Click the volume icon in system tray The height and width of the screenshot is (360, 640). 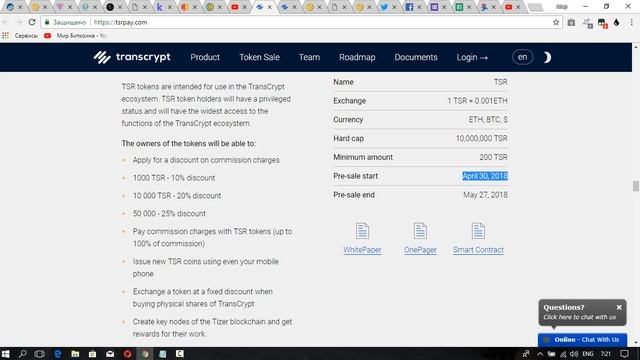tap(574, 354)
